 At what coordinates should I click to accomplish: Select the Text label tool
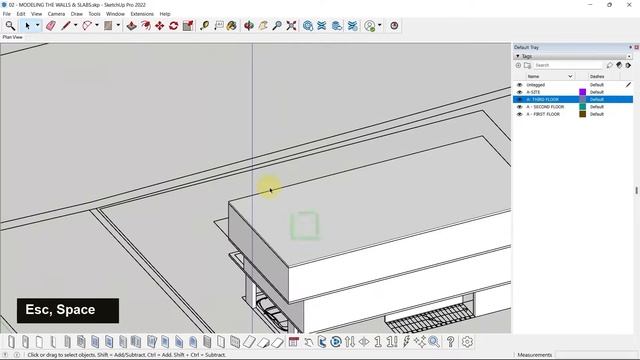tap(219, 26)
